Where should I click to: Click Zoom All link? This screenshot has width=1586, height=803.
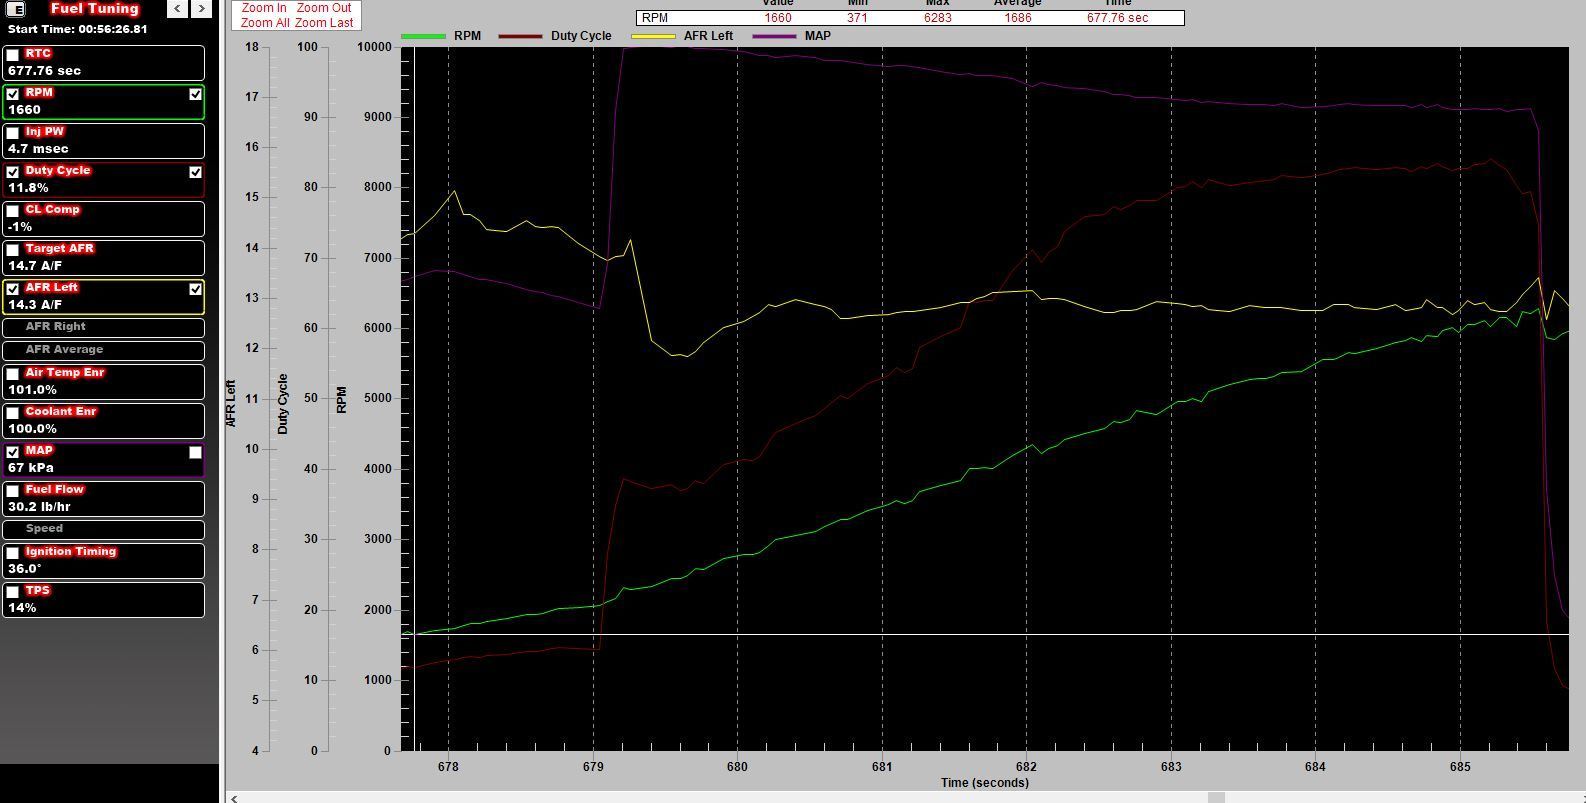pos(265,23)
